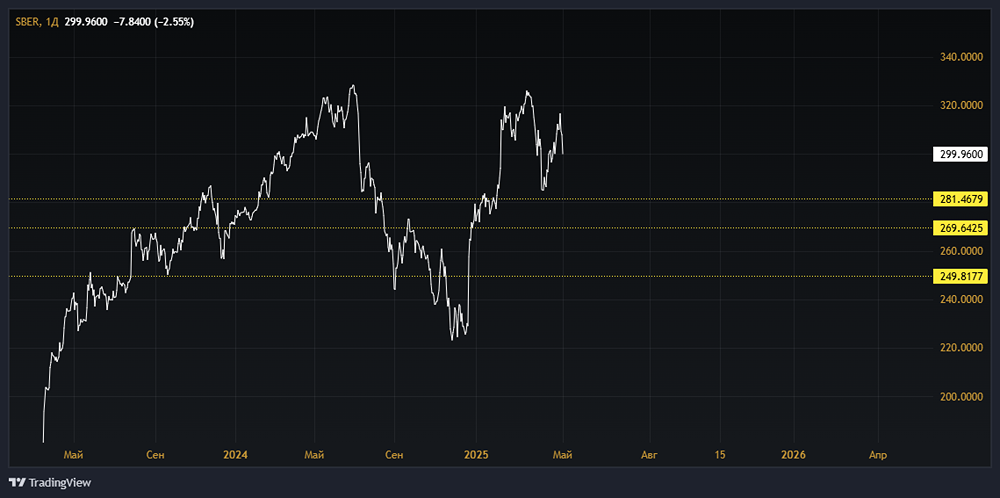Click the 260.0000 price scale value
Viewport: 1000px width, 498px height.
tap(959, 251)
